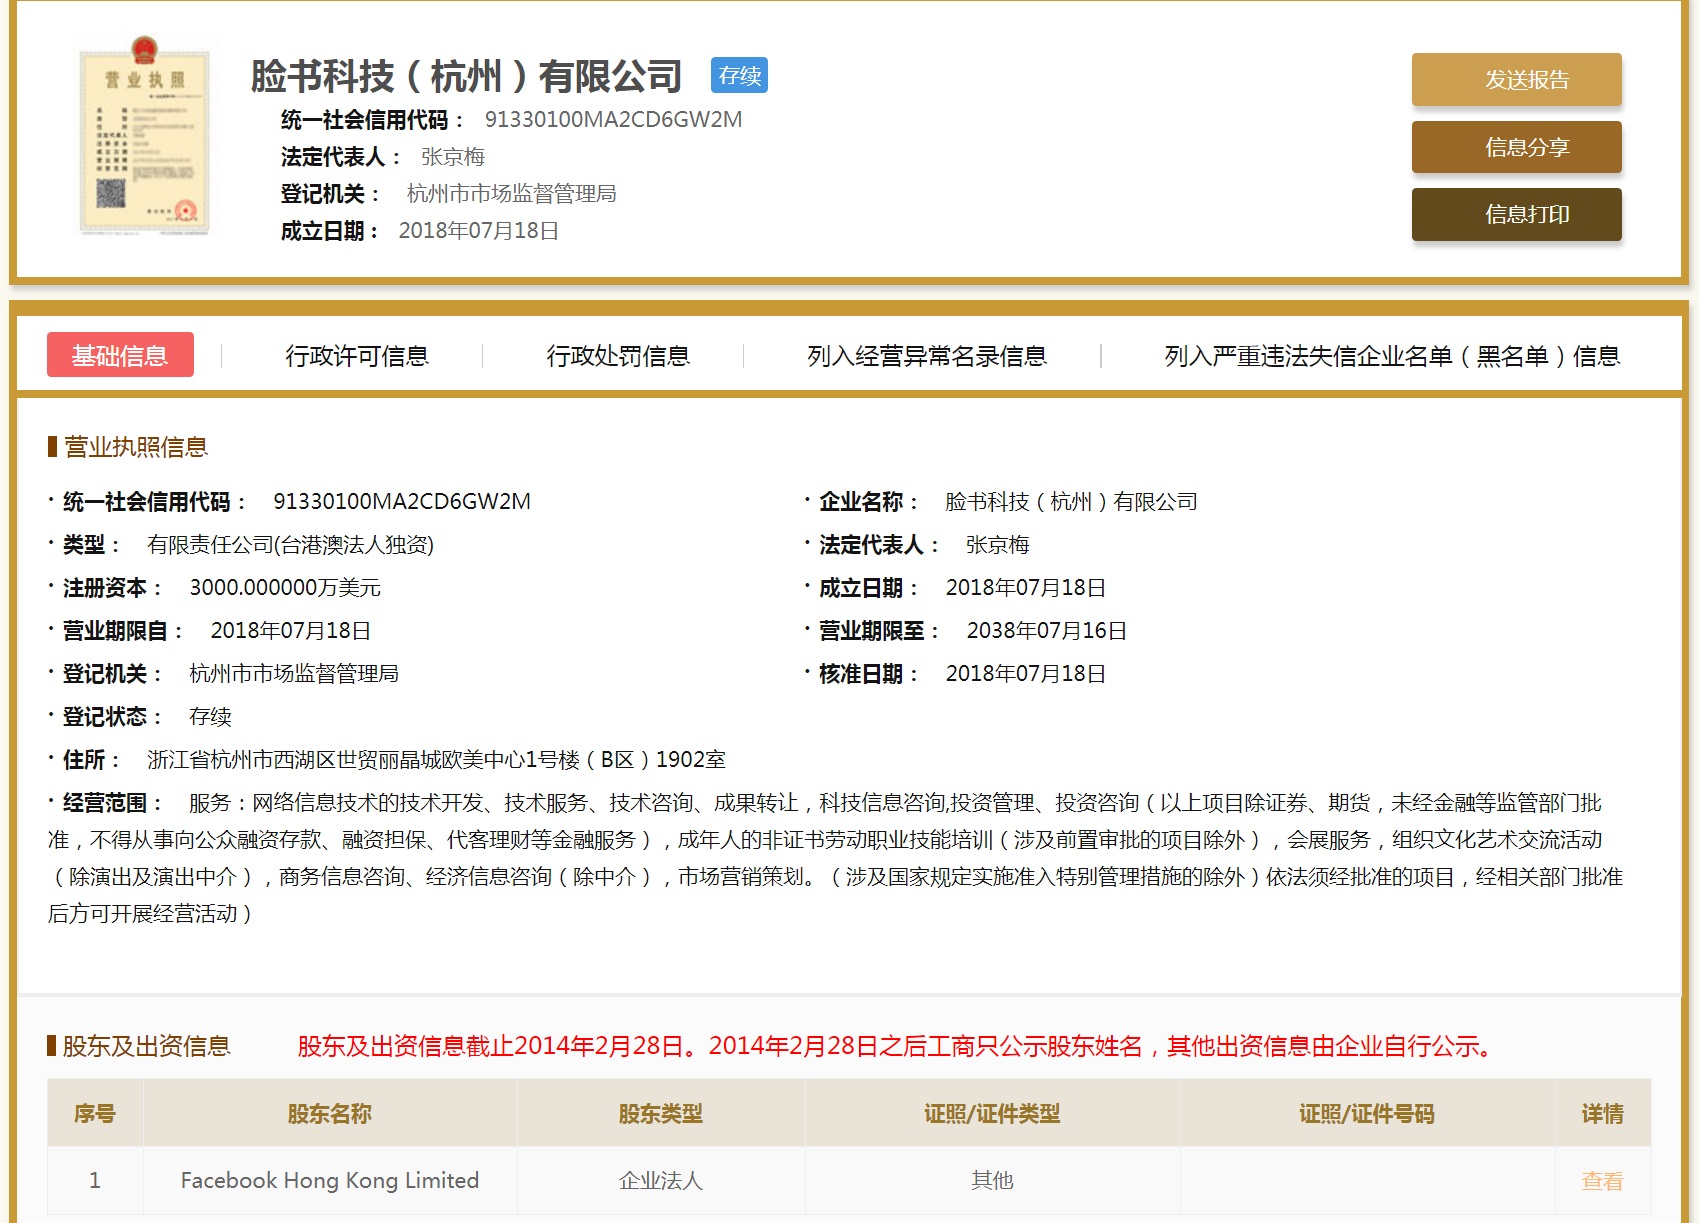Click the 其他 certificate type cell
1699x1223 pixels.
pyautogui.click(x=992, y=1181)
